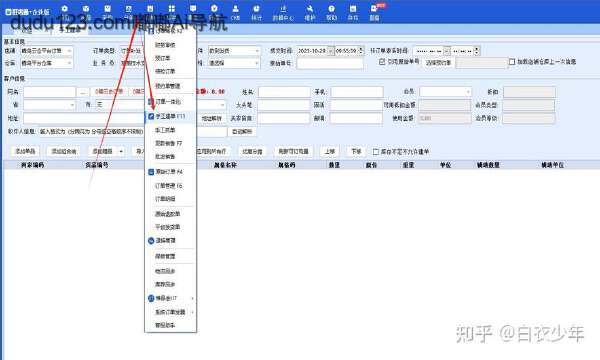
Task: Expand the 省 province dropdown
Action: coord(49,105)
